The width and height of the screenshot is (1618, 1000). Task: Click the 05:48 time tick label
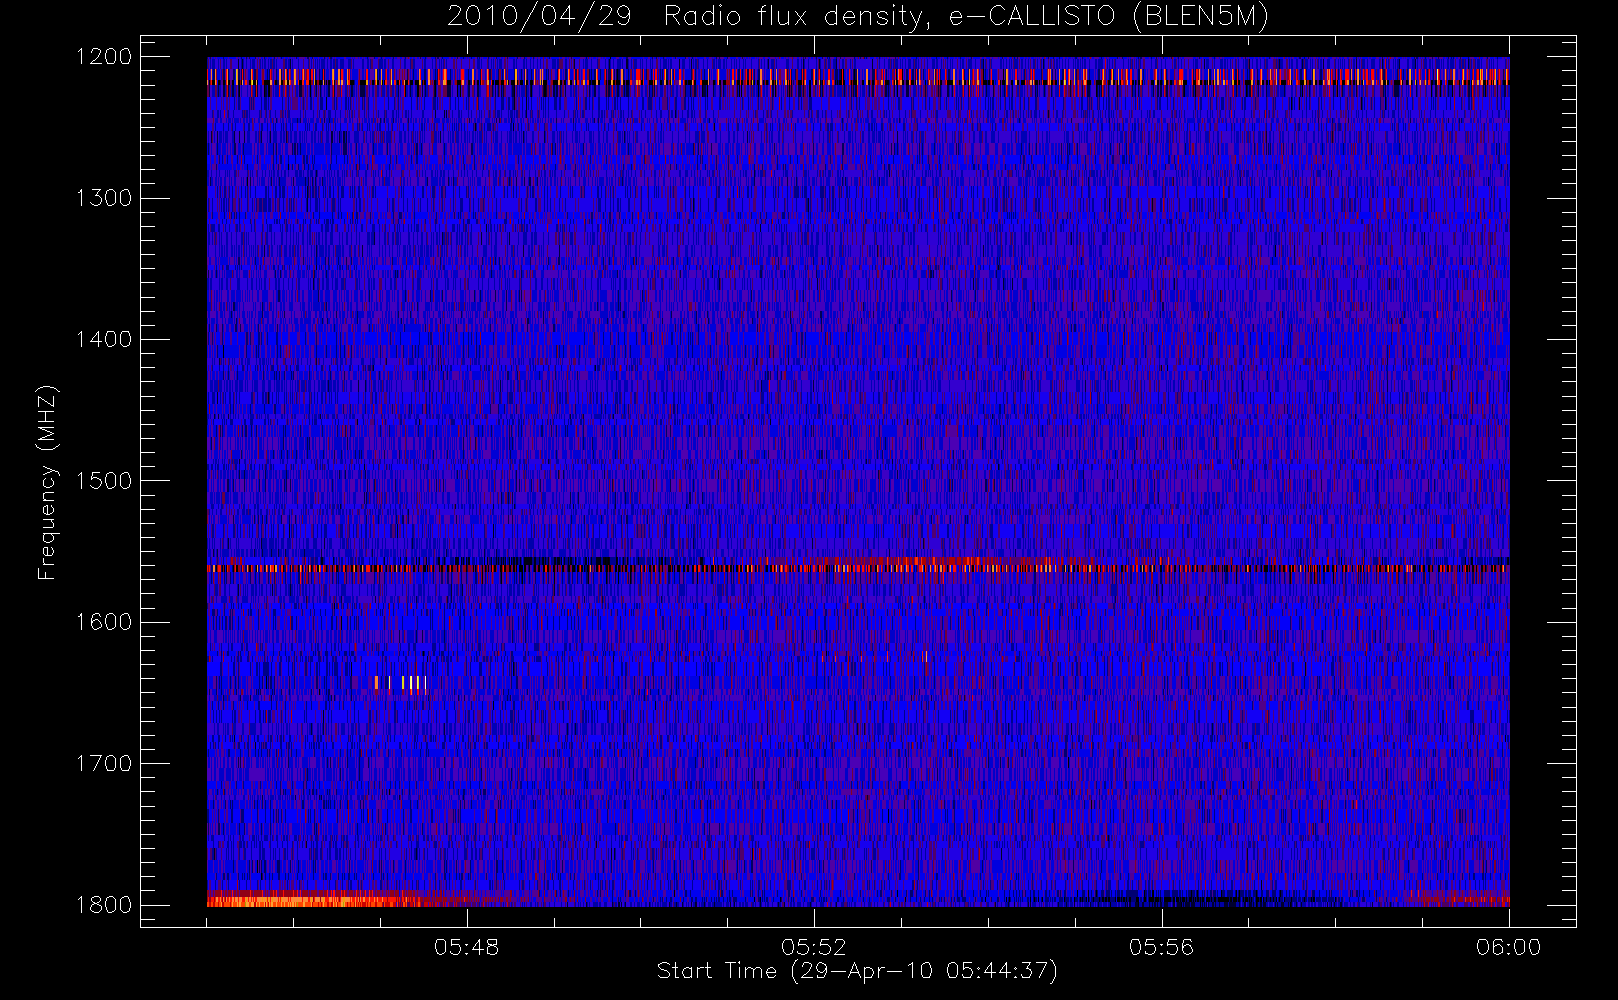467,947
